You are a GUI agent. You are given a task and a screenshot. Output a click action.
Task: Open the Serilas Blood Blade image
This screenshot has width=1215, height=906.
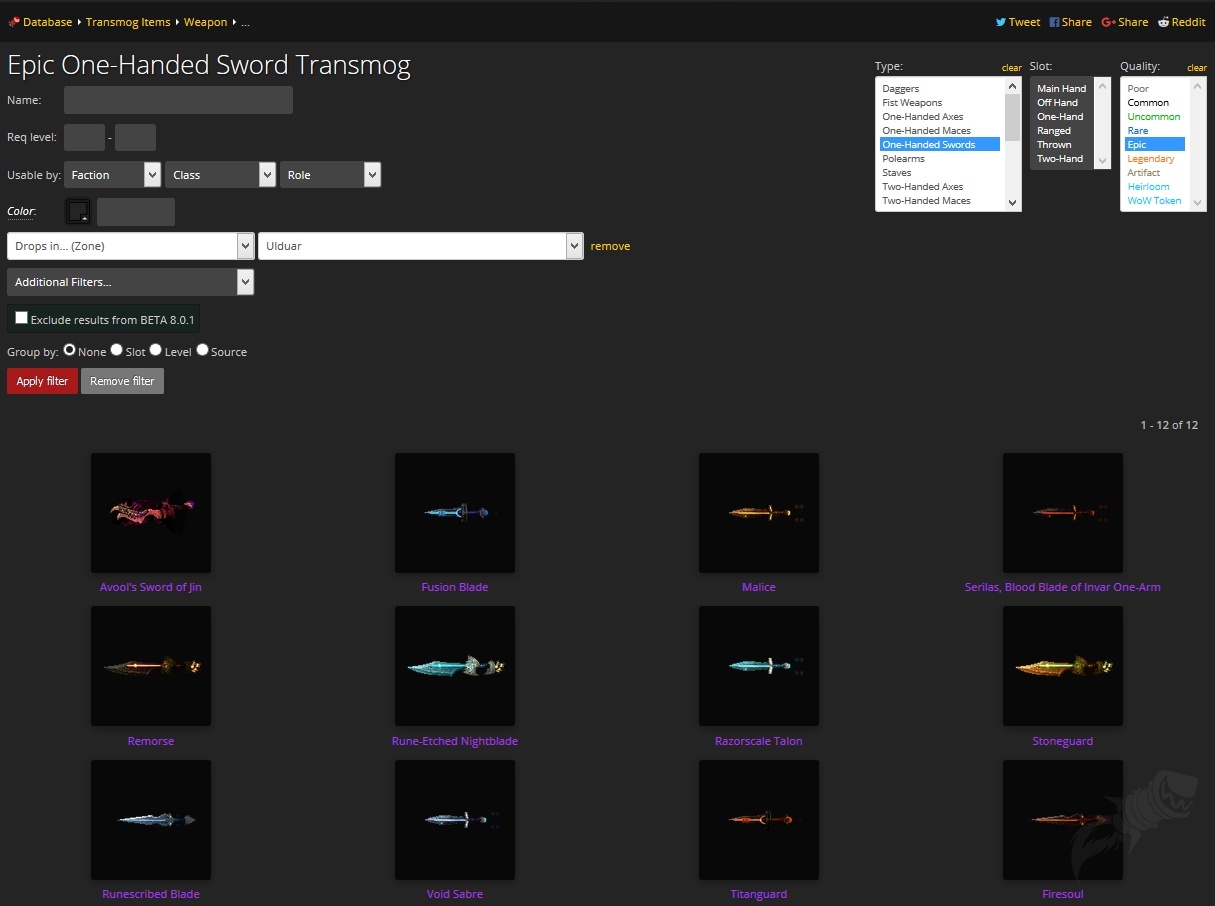pos(1063,513)
